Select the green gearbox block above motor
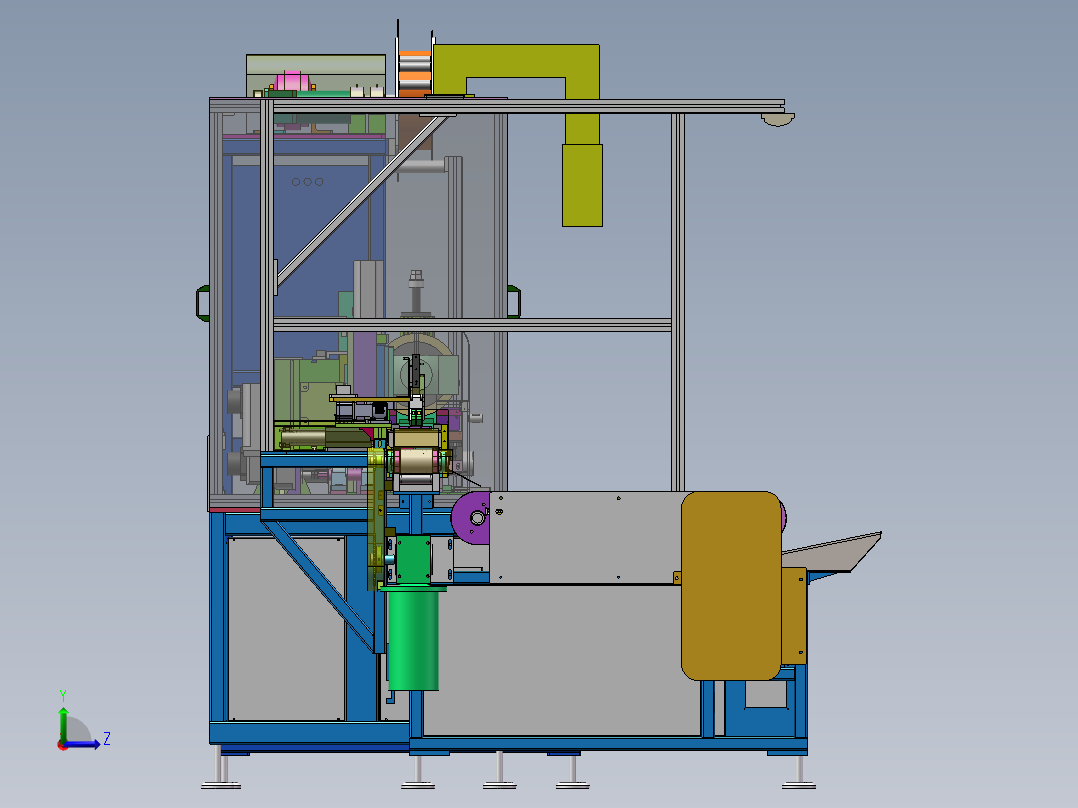Image resolution: width=1078 pixels, height=808 pixels. click(x=413, y=560)
